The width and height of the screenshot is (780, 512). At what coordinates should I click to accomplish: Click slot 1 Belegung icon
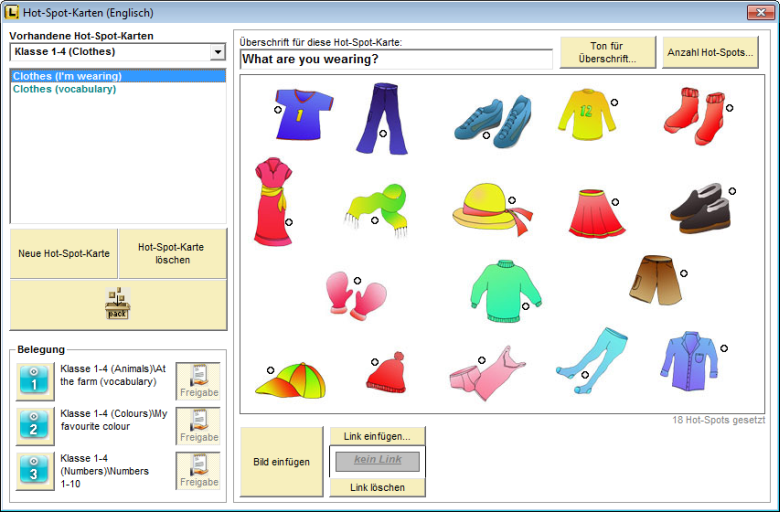pos(34,381)
